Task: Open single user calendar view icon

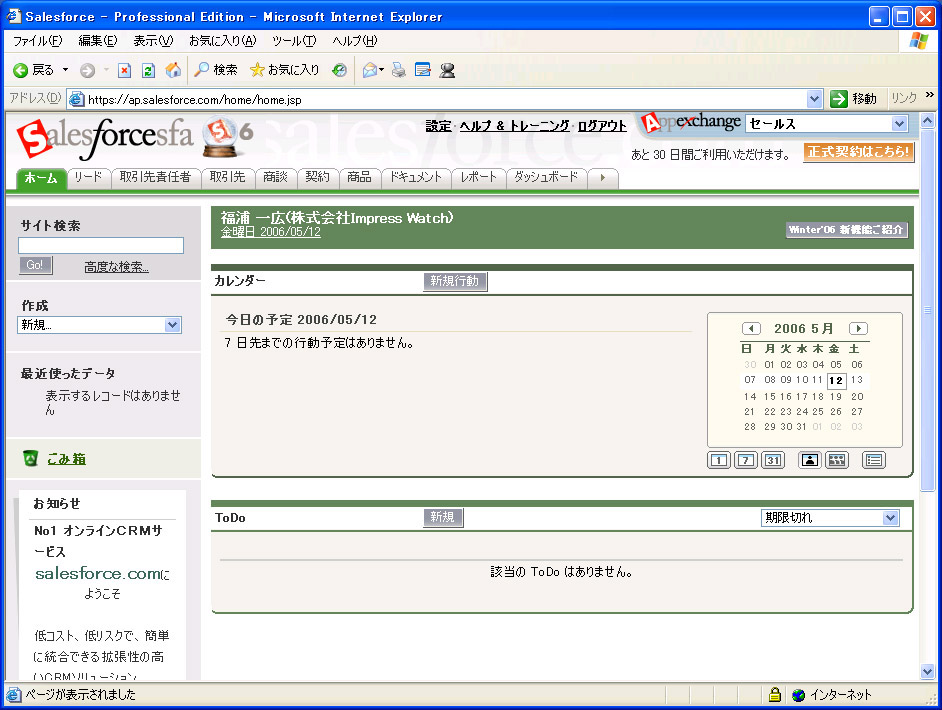Action: [810, 460]
